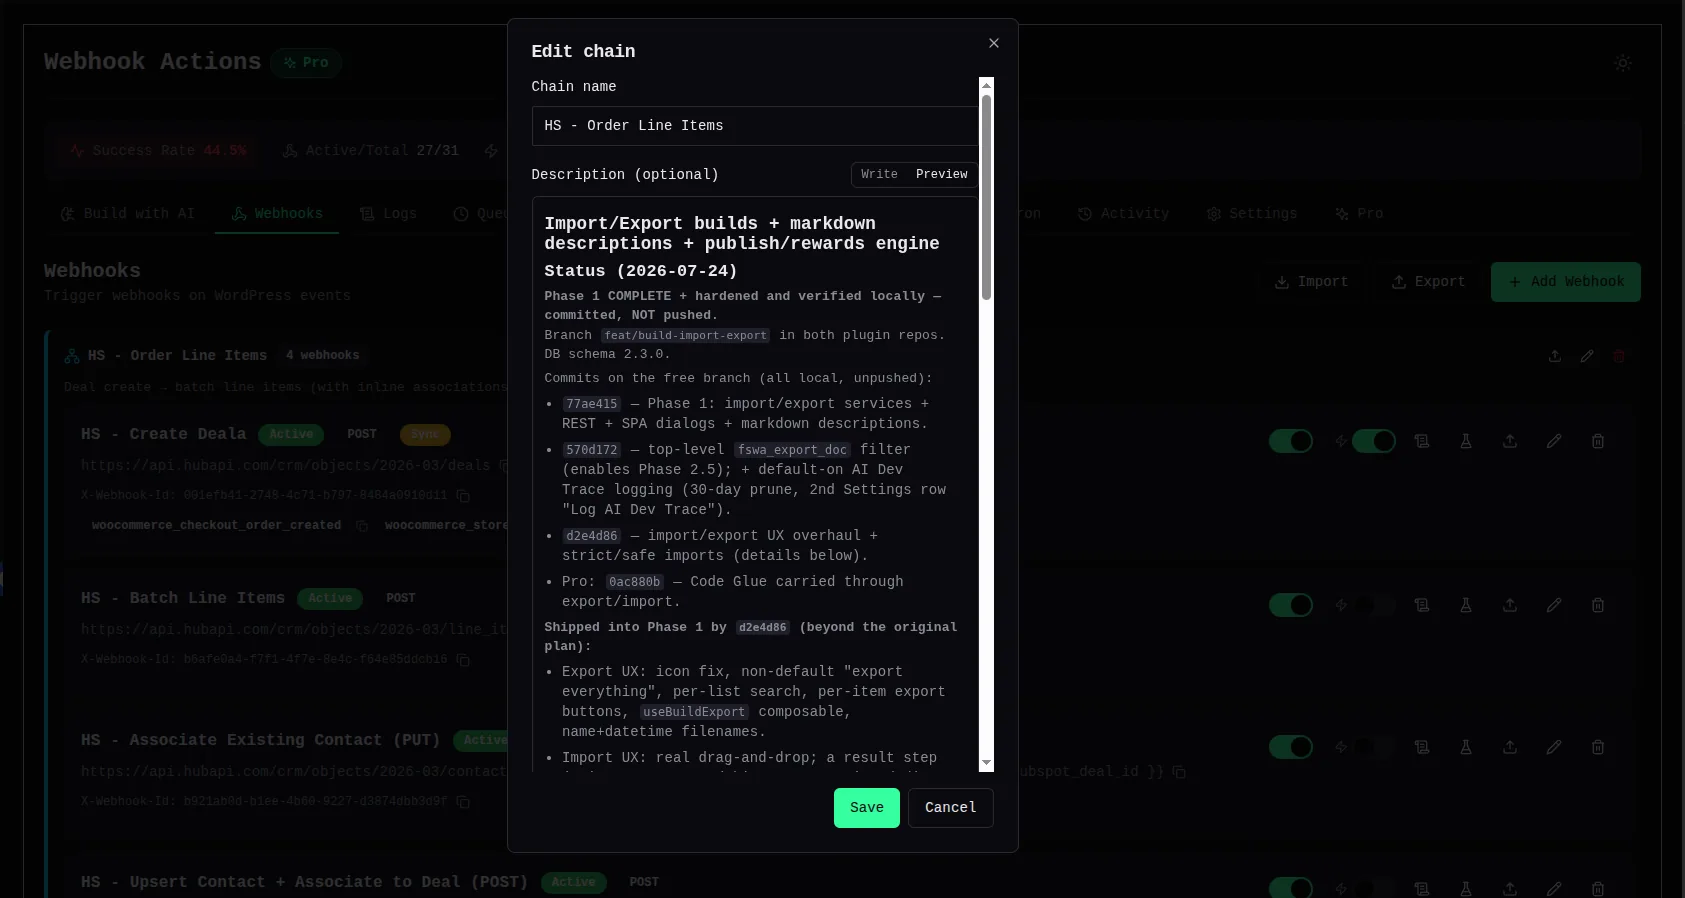1685x898 pixels.
Task: Open the Build with AI tab
Action: pyautogui.click(x=128, y=214)
